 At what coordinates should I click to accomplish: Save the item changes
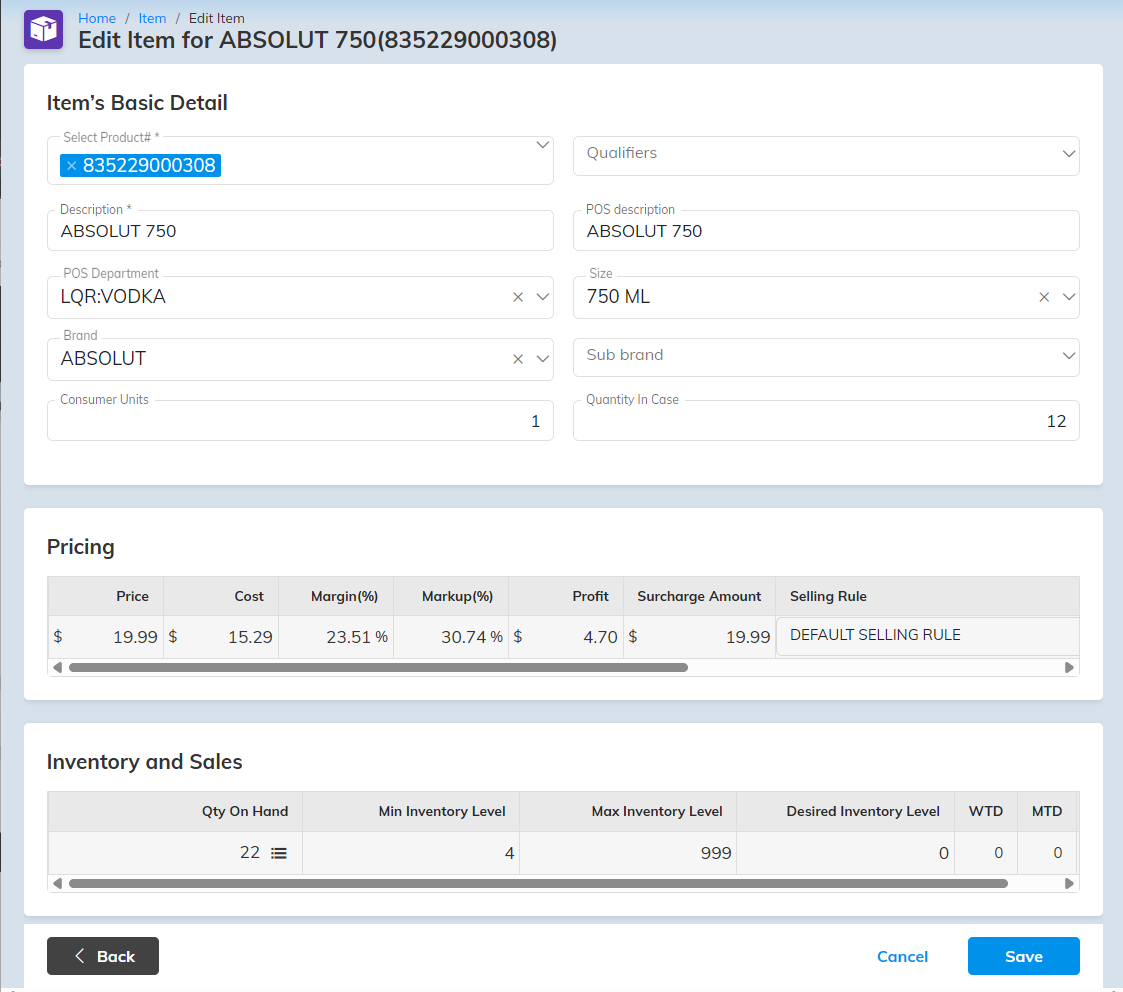[1023, 956]
